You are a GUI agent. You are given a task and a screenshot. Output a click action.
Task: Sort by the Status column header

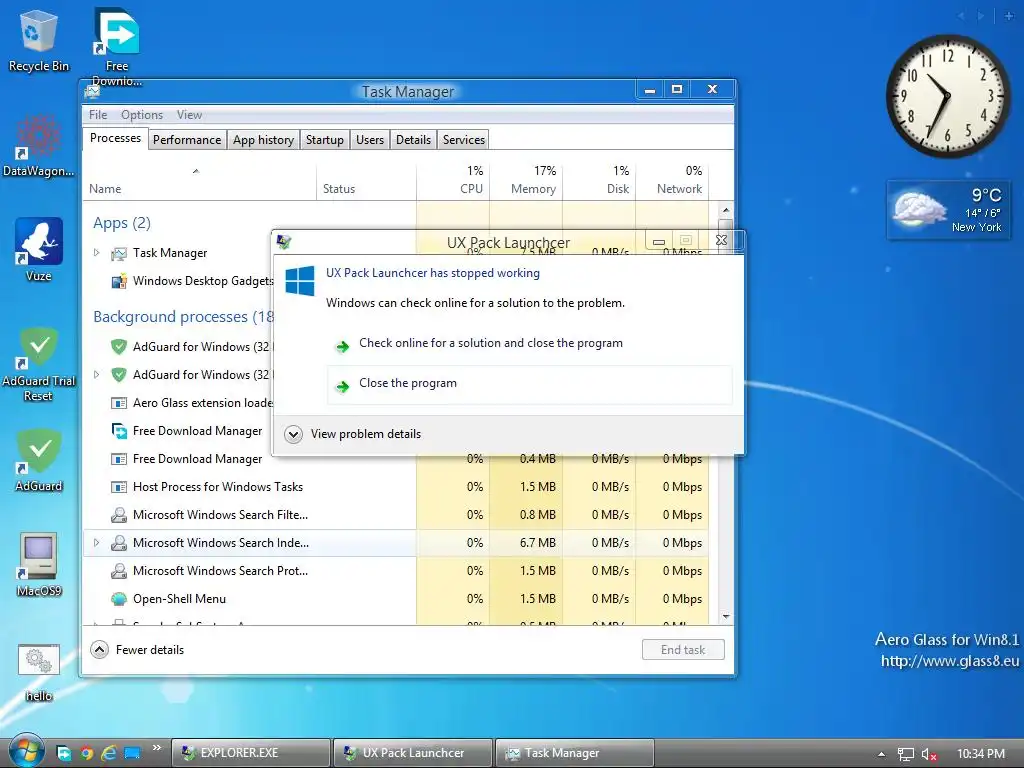click(x=366, y=181)
